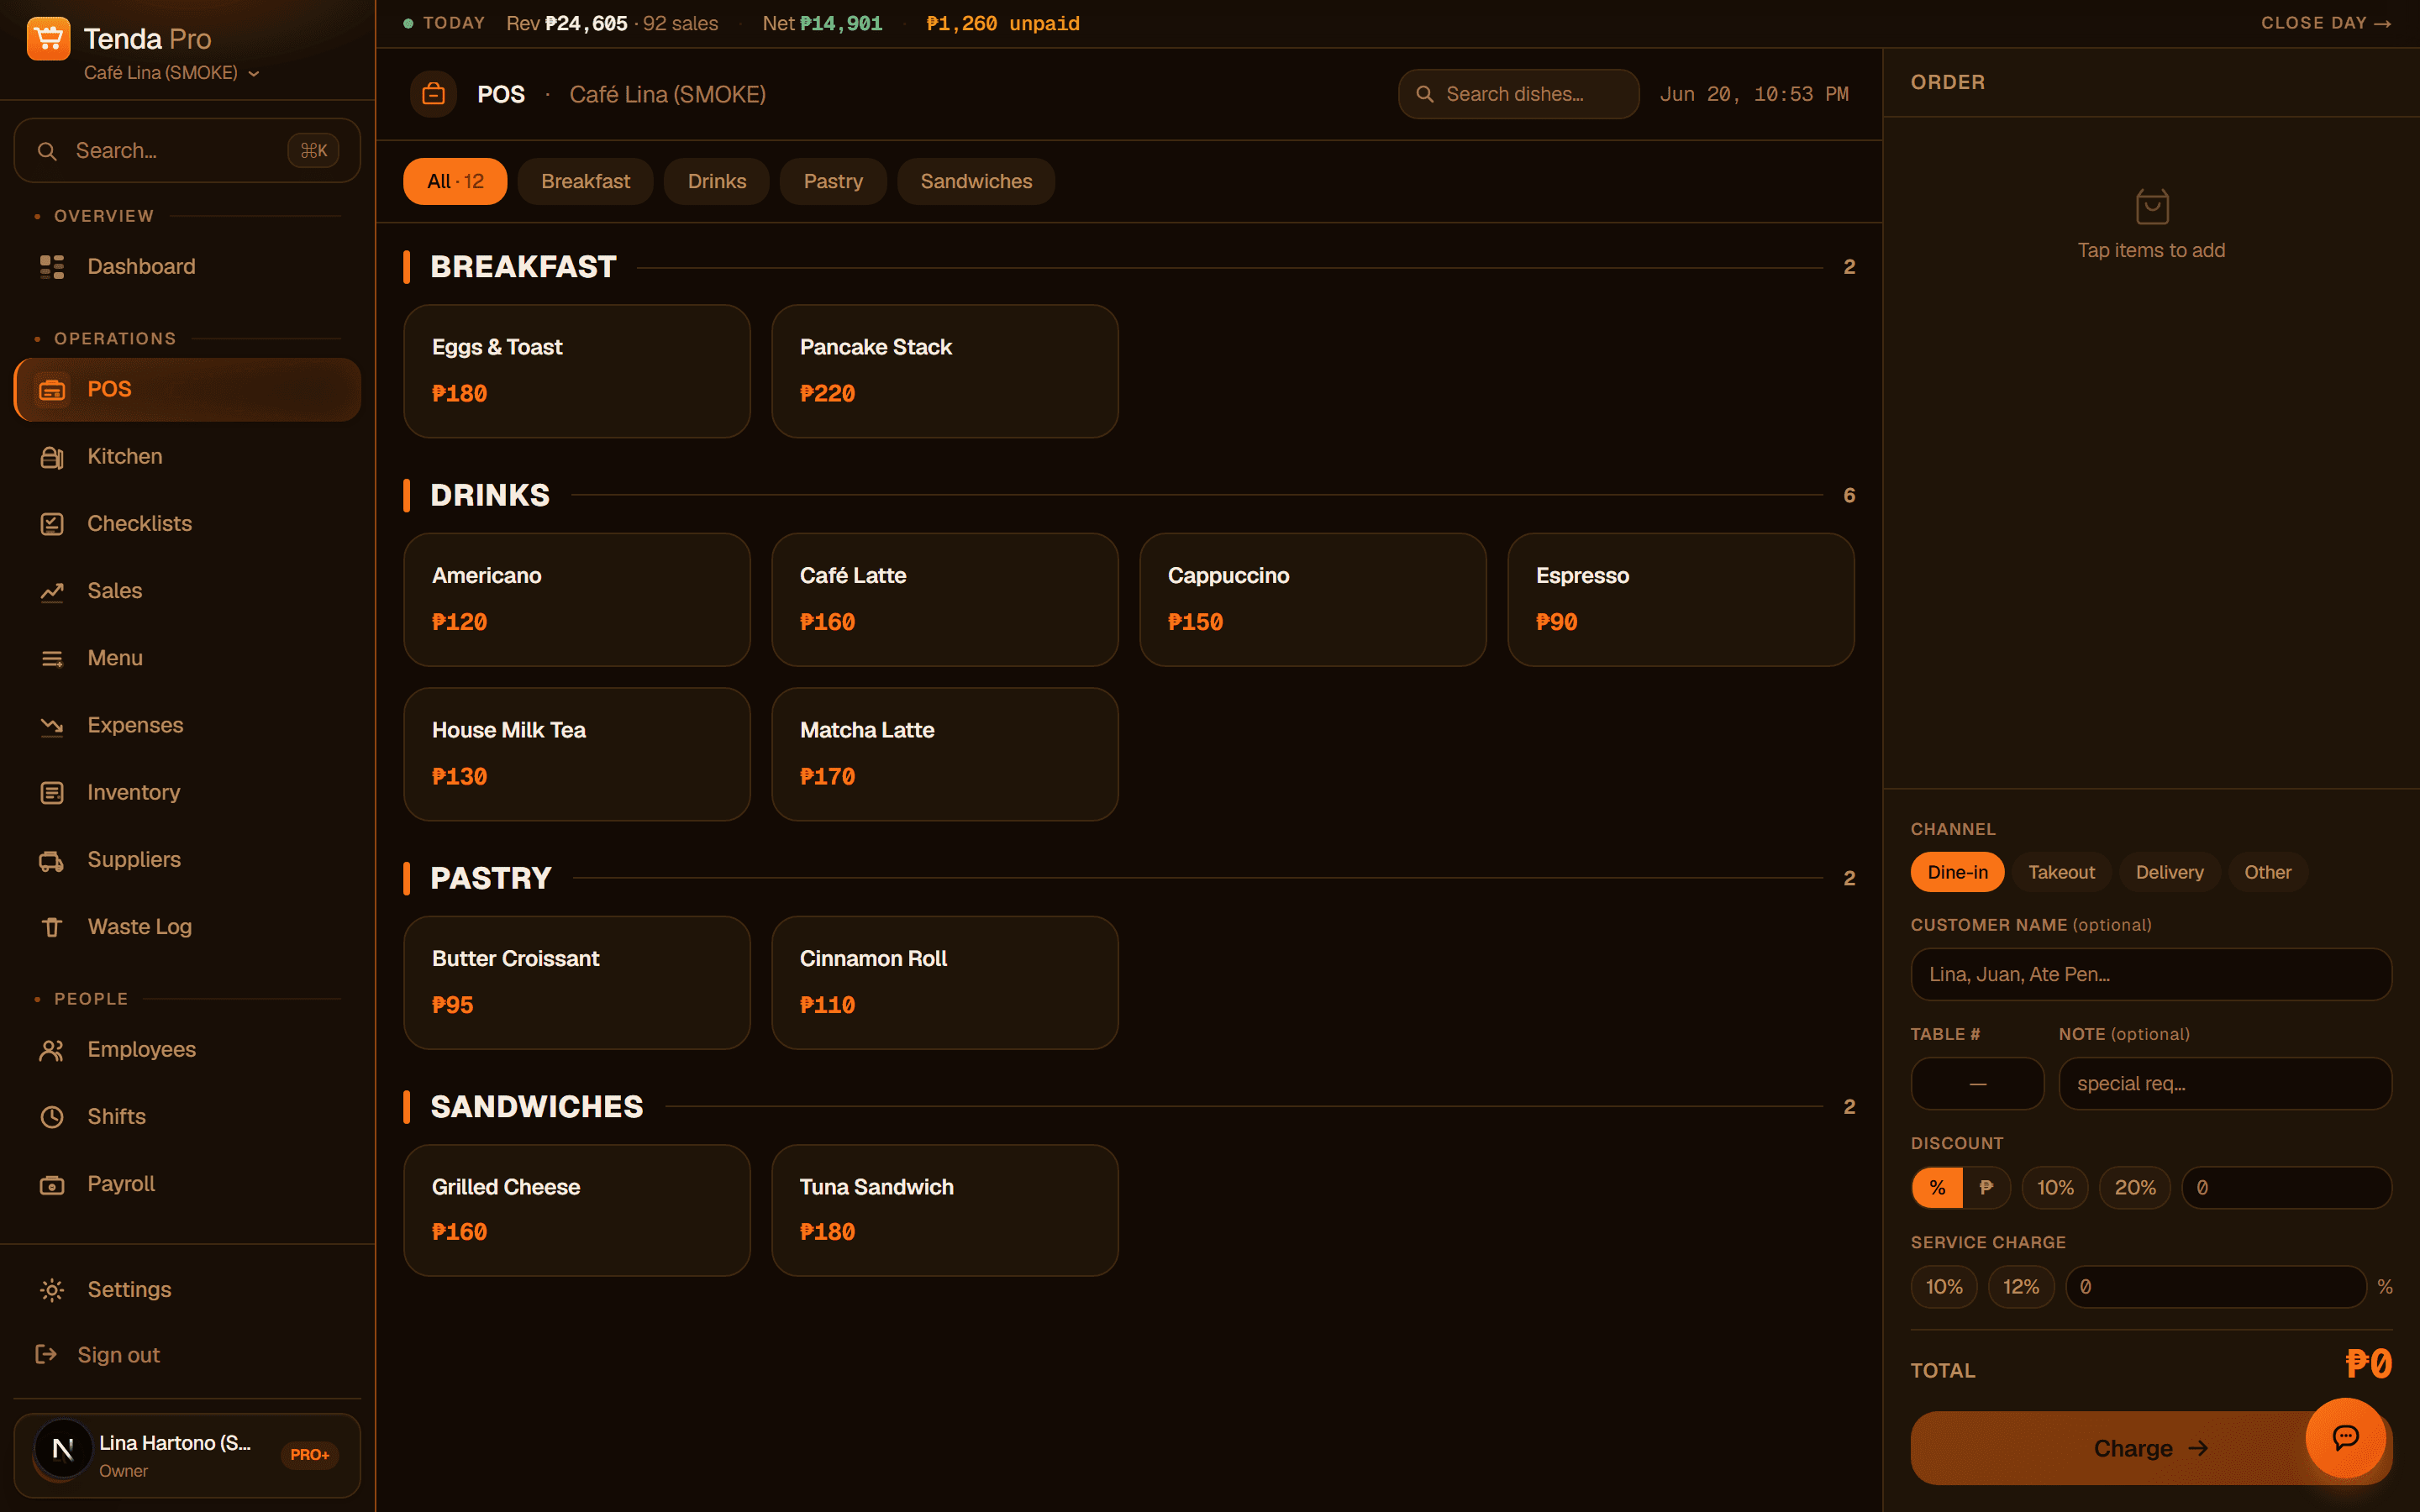The height and width of the screenshot is (1512, 2420).
Task: Apply 12% service charge preset
Action: [2021, 1286]
